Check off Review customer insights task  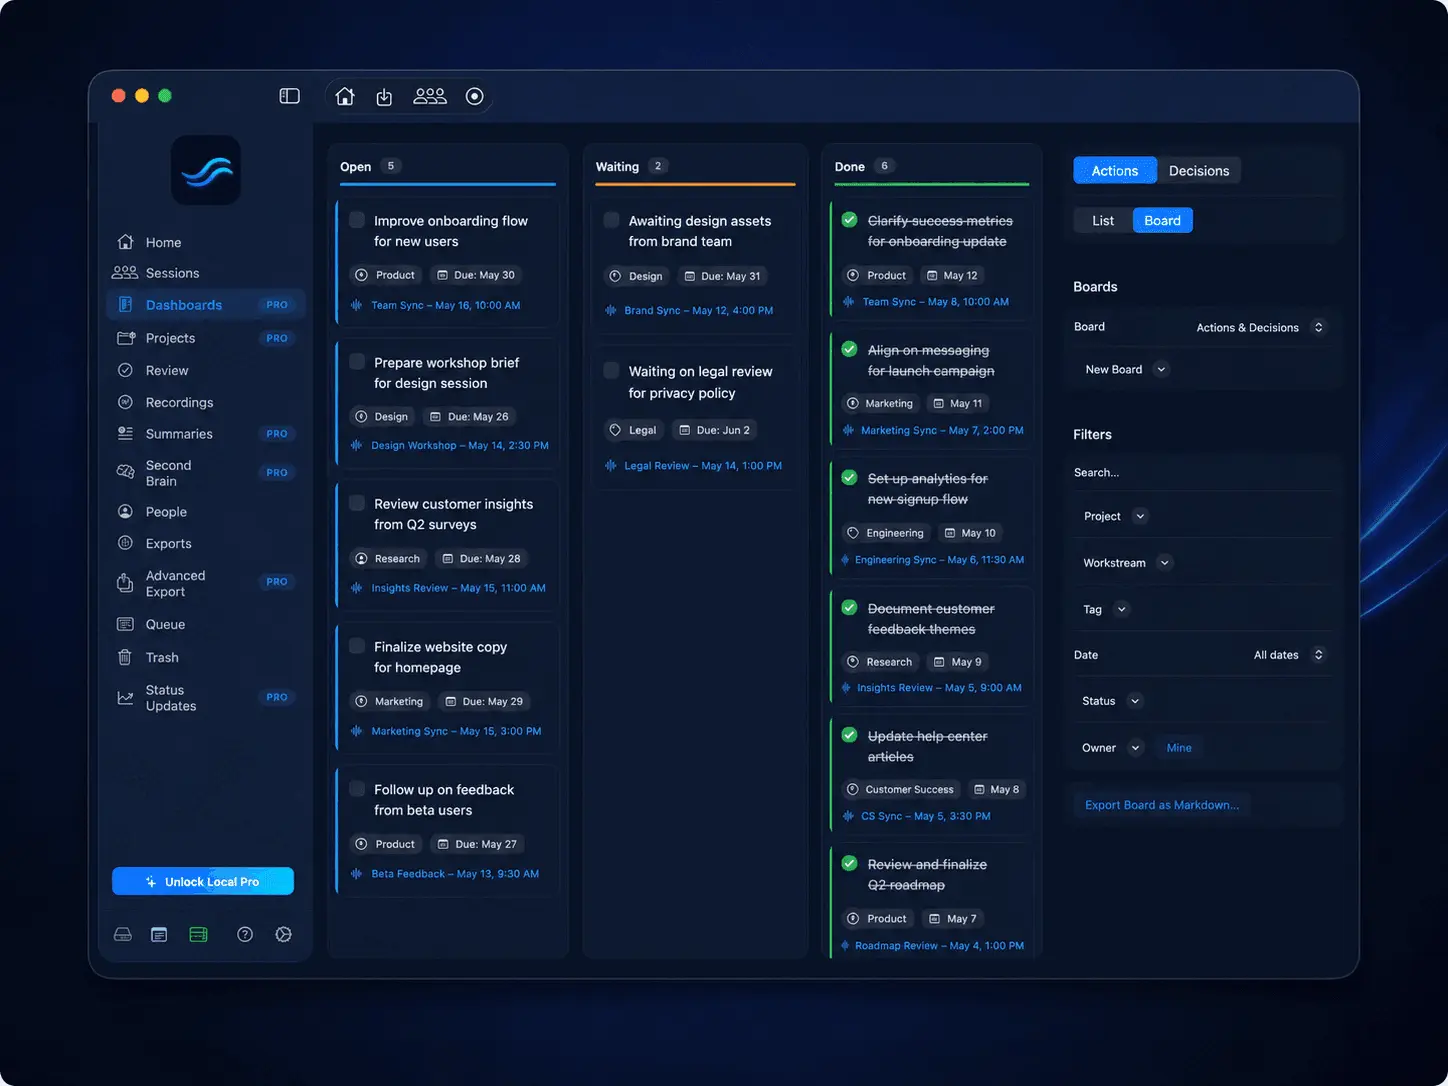[x=357, y=503]
